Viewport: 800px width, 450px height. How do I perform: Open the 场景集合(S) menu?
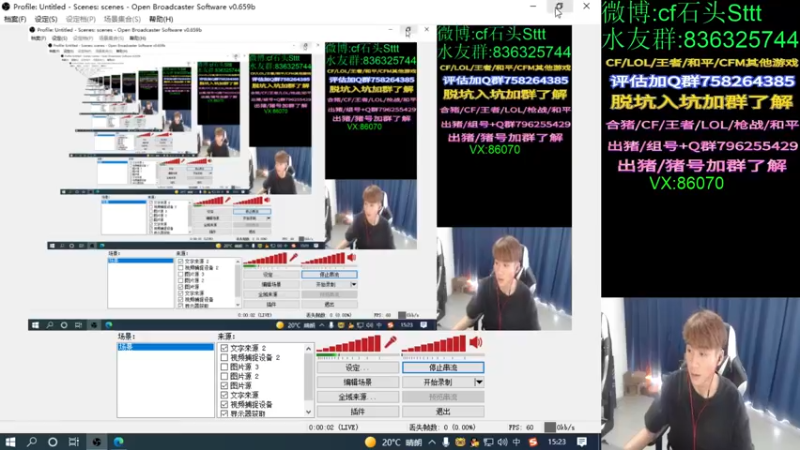click(122, 19)
